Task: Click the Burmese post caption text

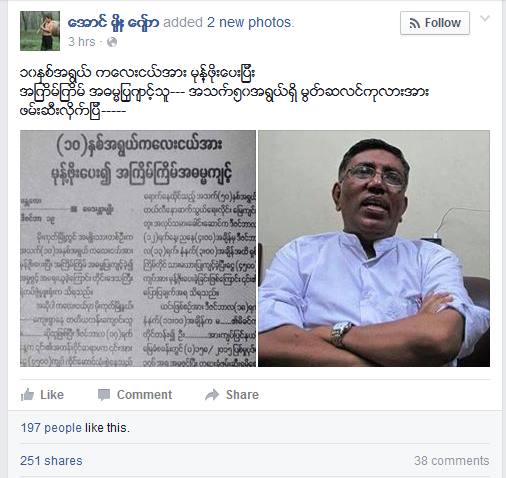Action: click(x=224, y=92)
